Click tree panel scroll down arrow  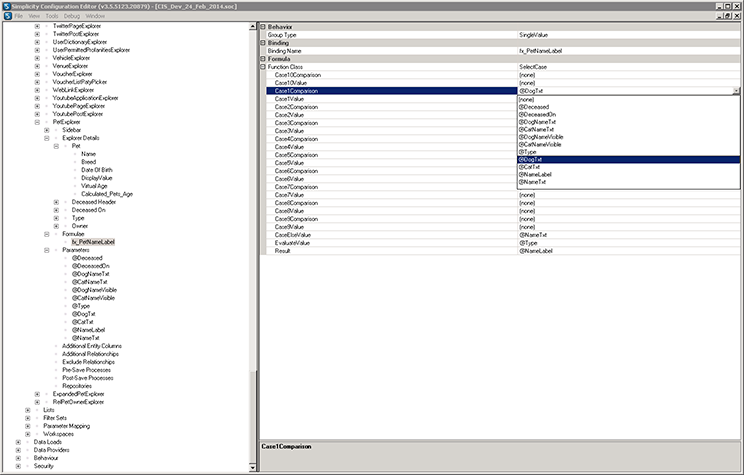coord(252,467)
